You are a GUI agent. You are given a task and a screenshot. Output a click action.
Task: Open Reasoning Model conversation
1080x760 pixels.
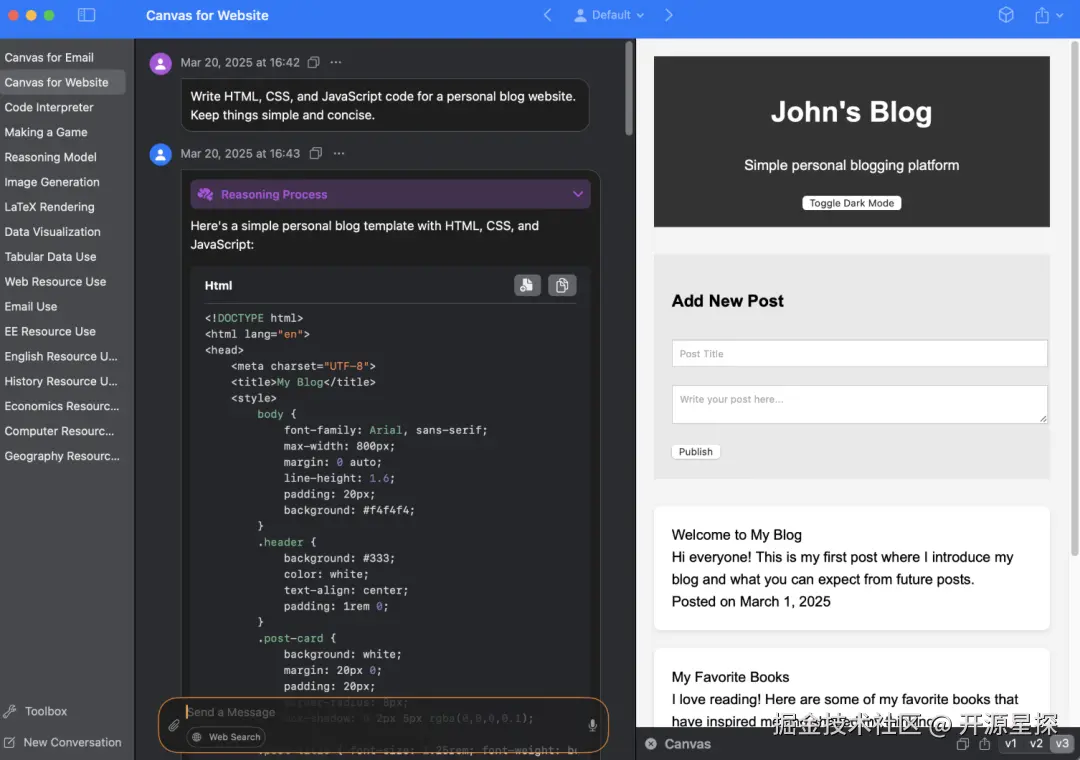[x=63, y=156]
